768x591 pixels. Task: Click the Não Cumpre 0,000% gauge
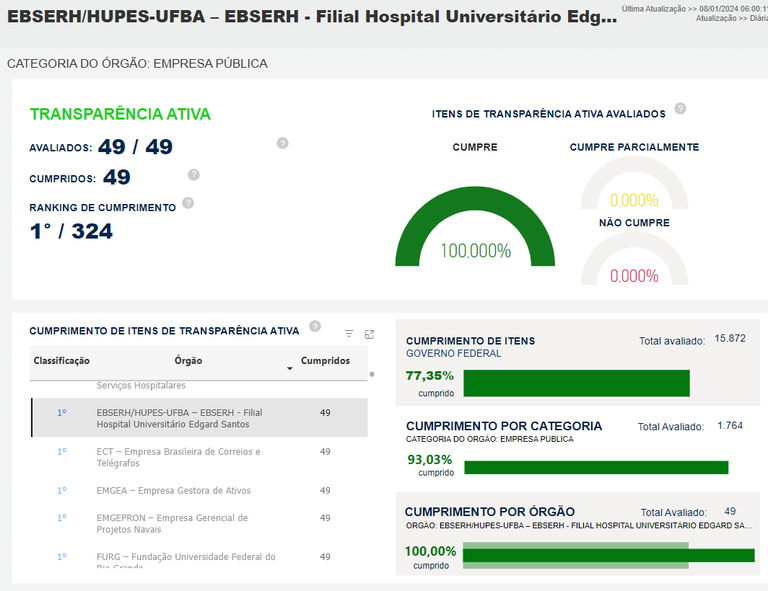point(634,259)
